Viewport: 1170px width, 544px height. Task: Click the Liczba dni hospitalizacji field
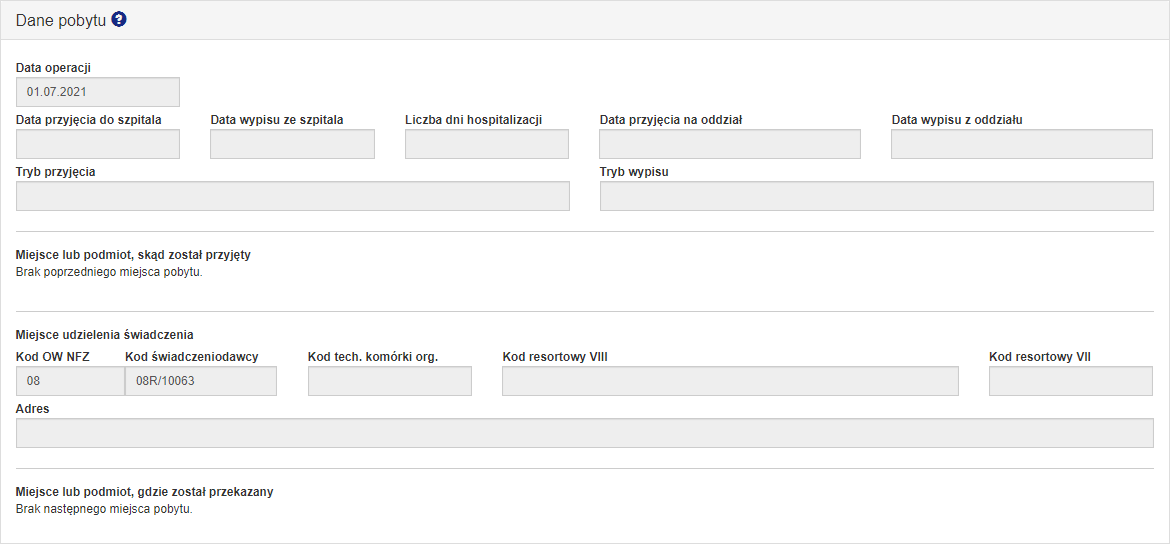point(486,144)
